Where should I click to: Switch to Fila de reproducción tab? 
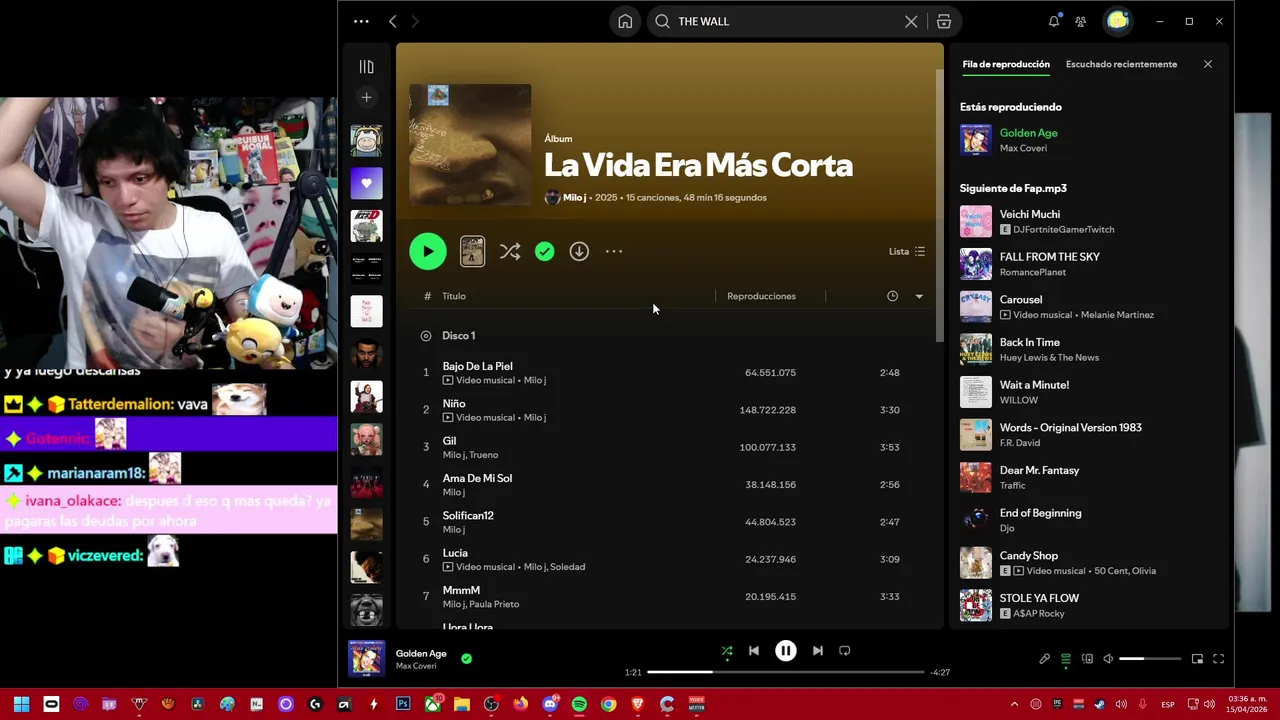click(1006, 64)
